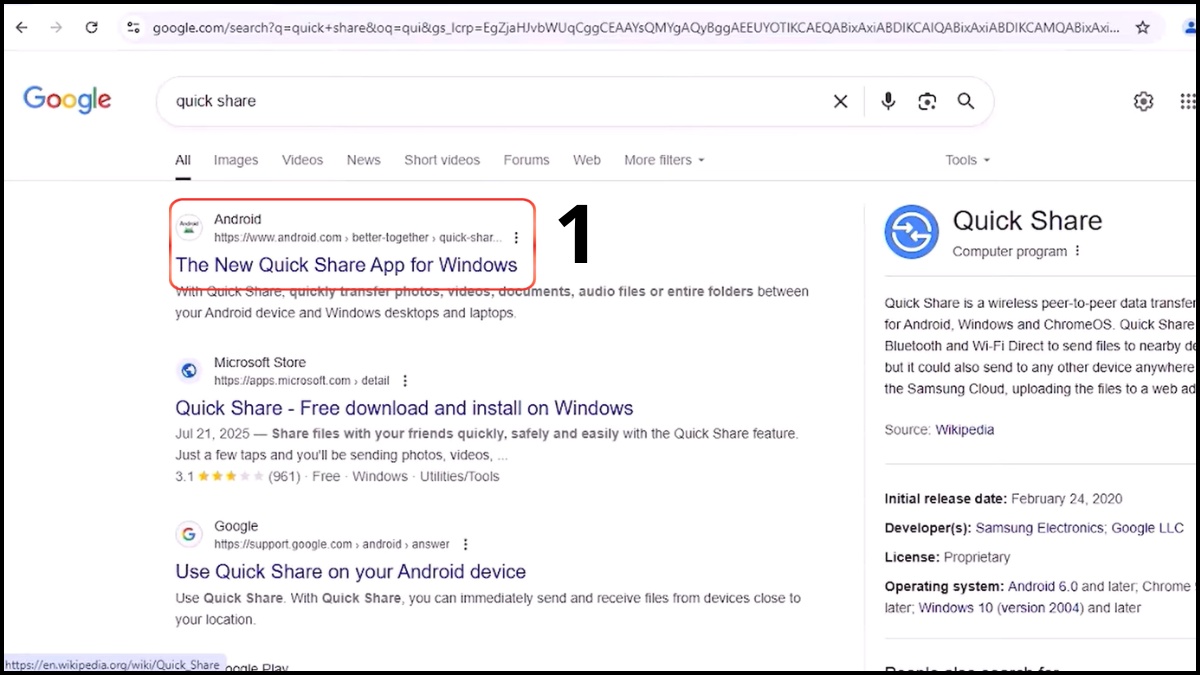Click the Google LLC developer link
Image resolution: width=1200 pixels, height=675 pixels.
pyautogui.click(x=1148, y=528)
